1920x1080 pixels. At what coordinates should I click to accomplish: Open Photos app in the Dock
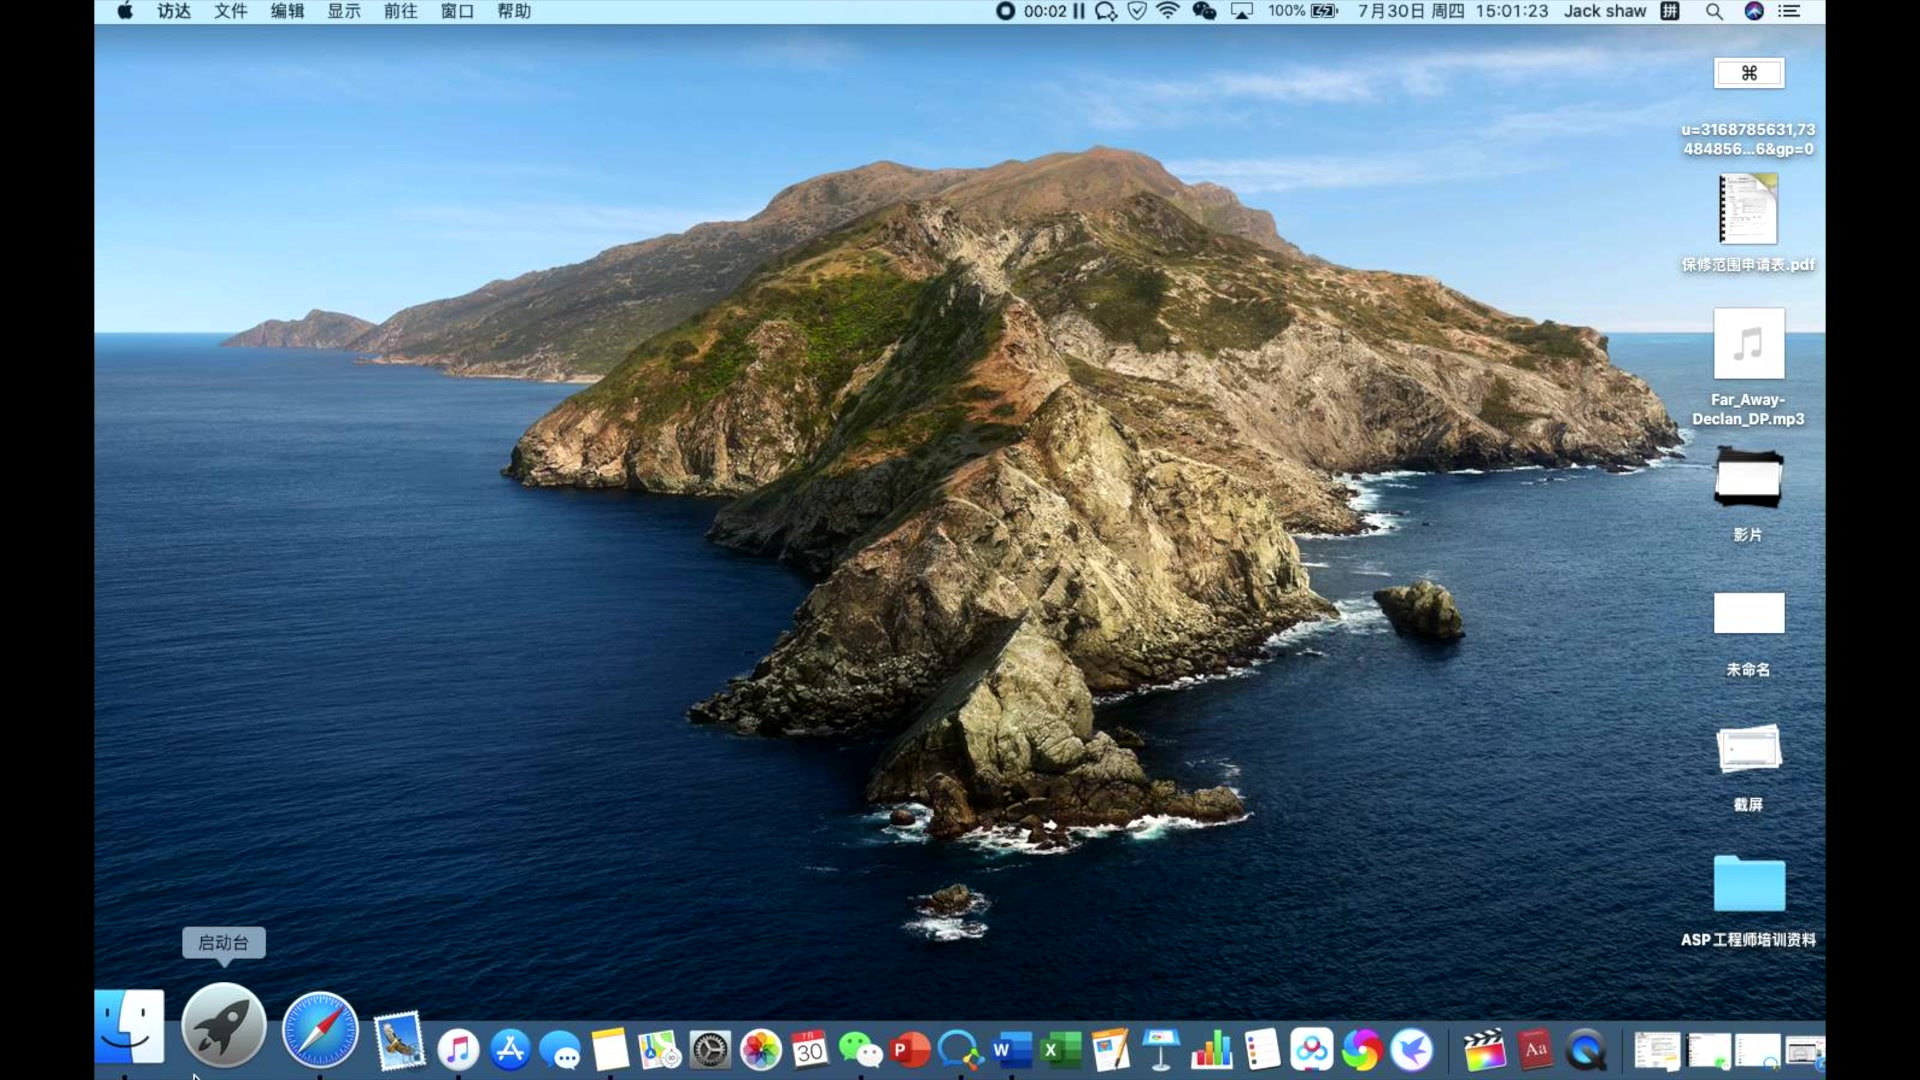pos(760,1050)
